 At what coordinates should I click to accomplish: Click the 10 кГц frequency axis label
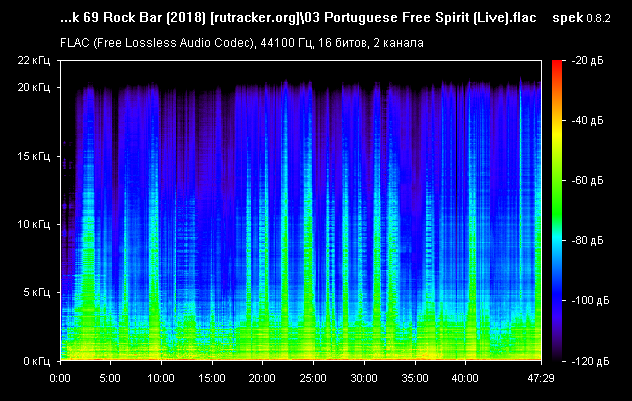click(33, 225)
